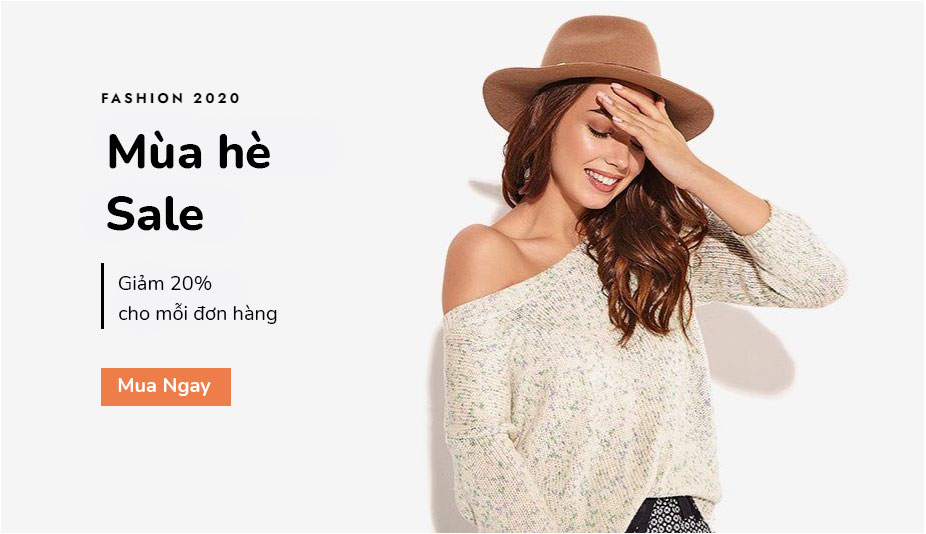Click the cho mỗi đơn hàng text

(x=198, y=313)
